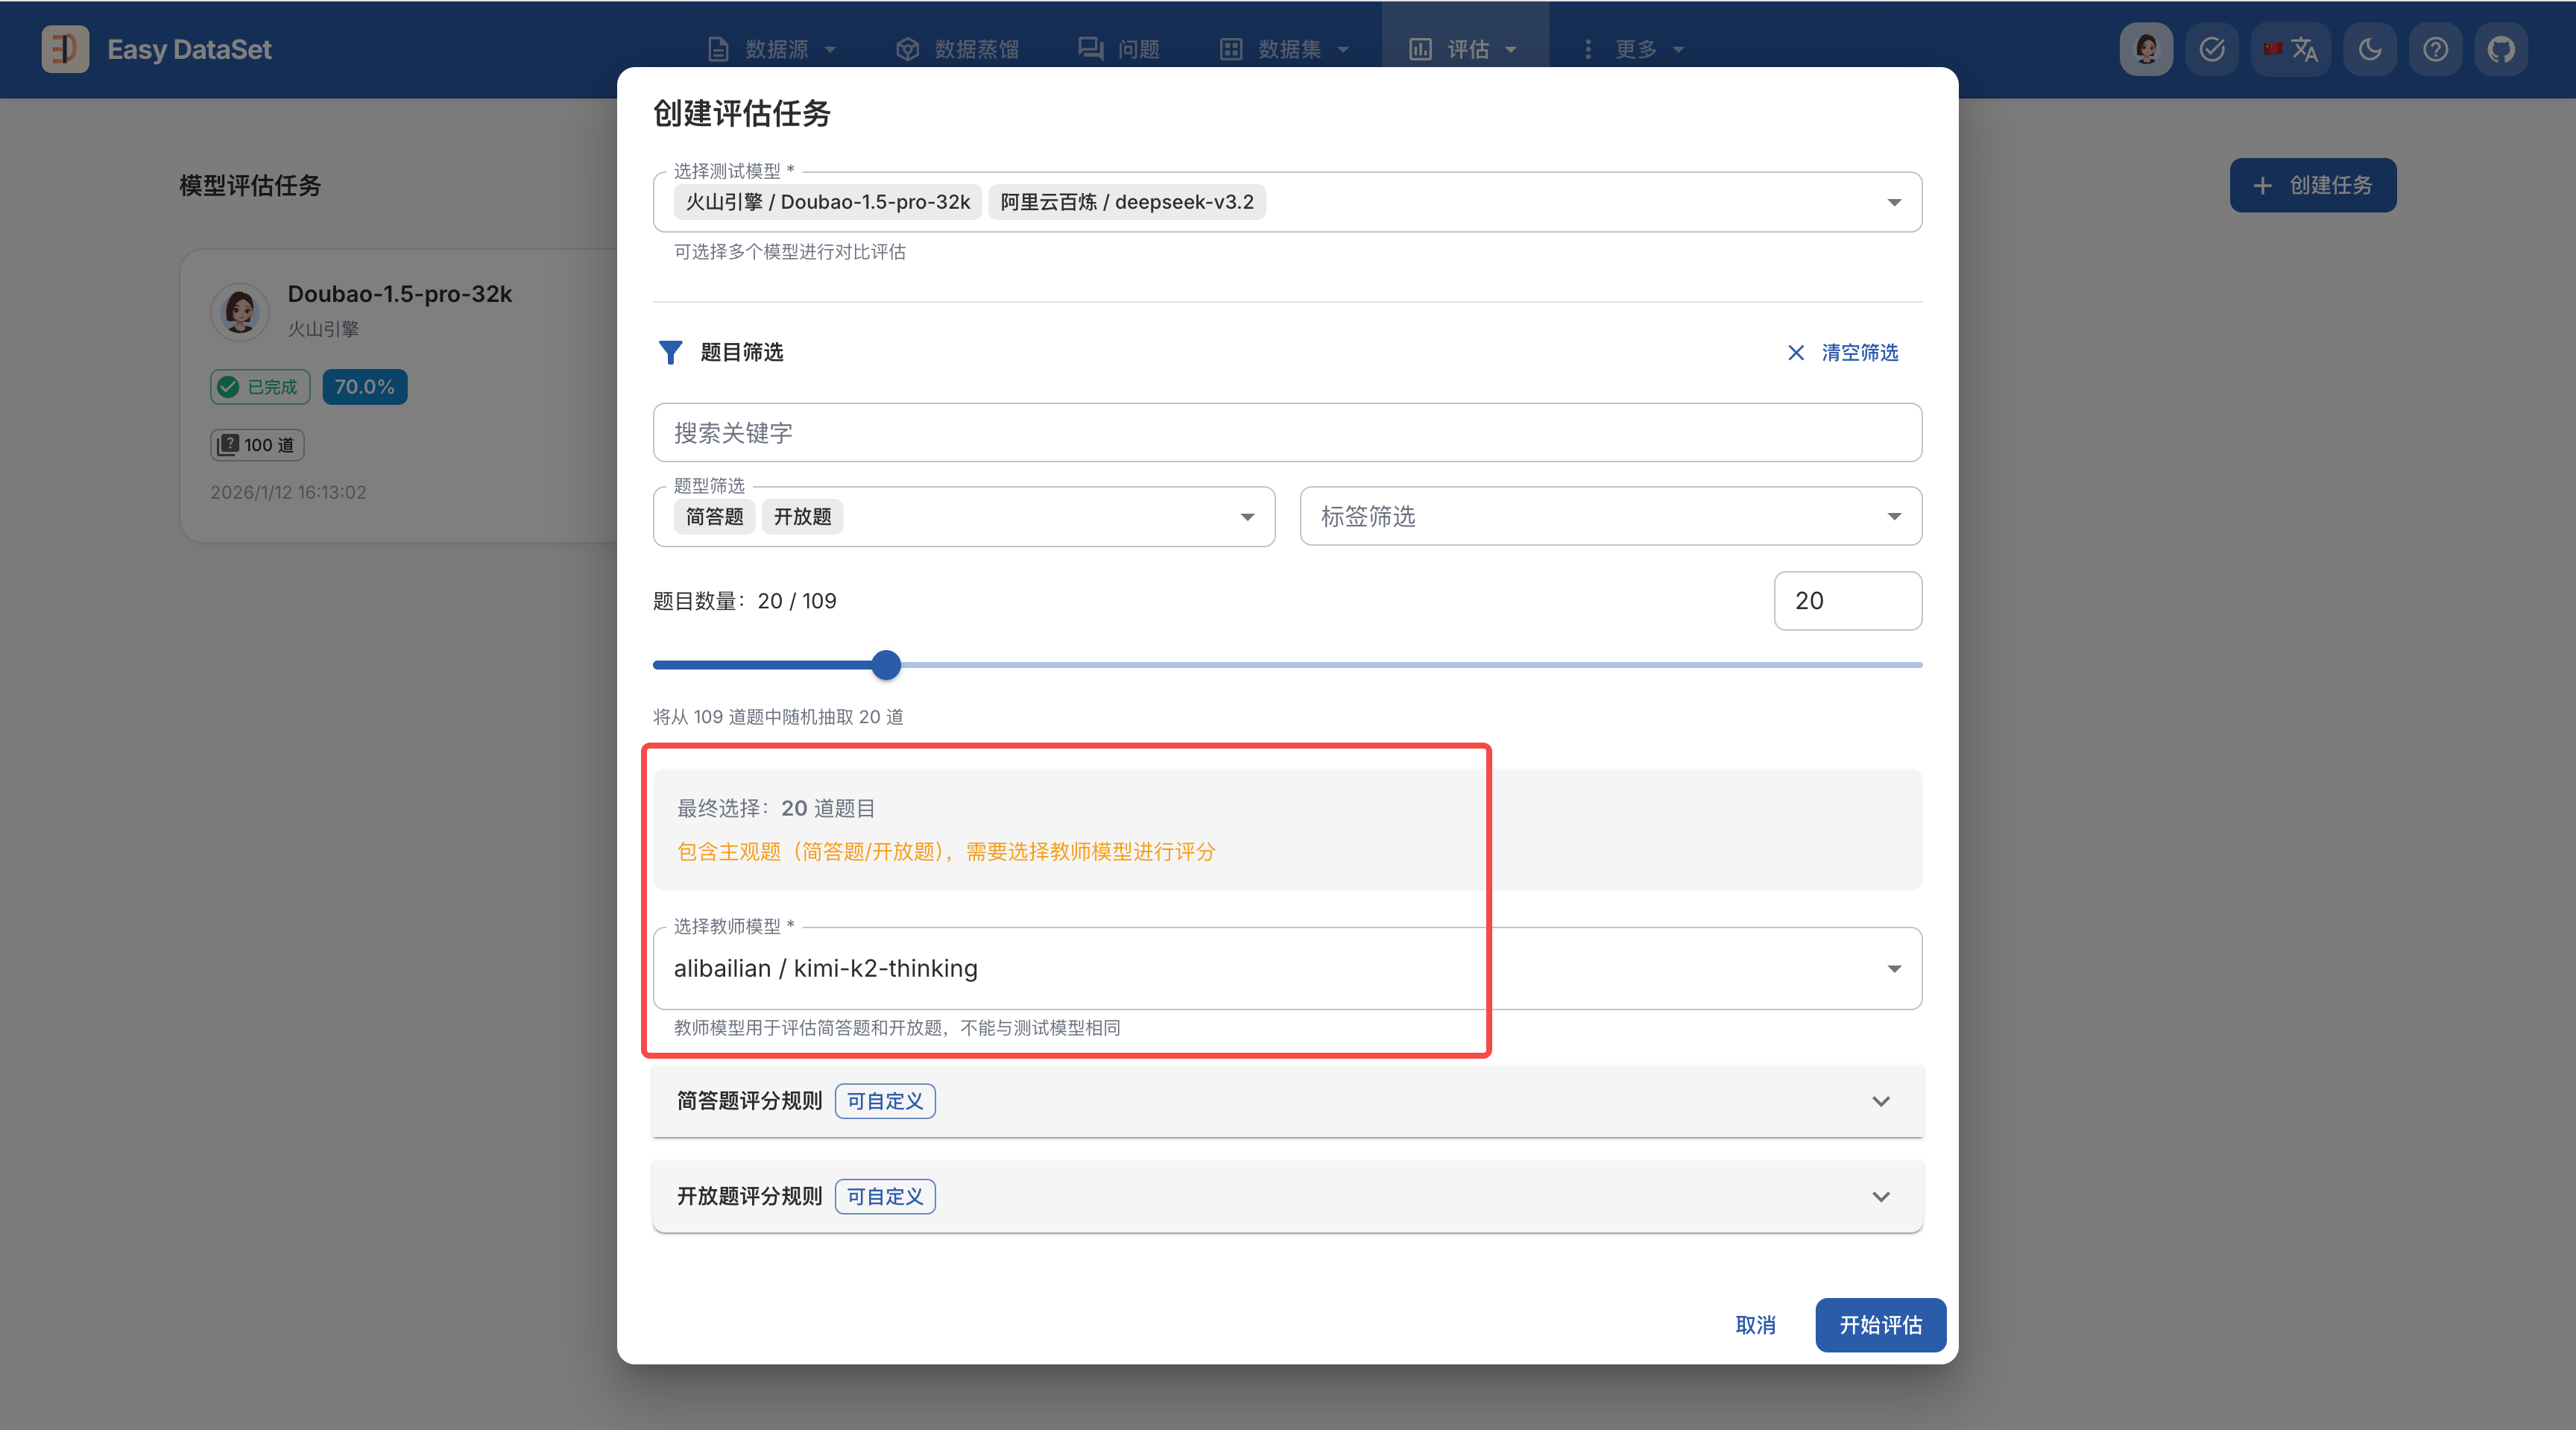Viewport: 2576px width, 1430px height.
Task: Click the filter funnel icon beside 题目筛选
Action: coord(670,352)
